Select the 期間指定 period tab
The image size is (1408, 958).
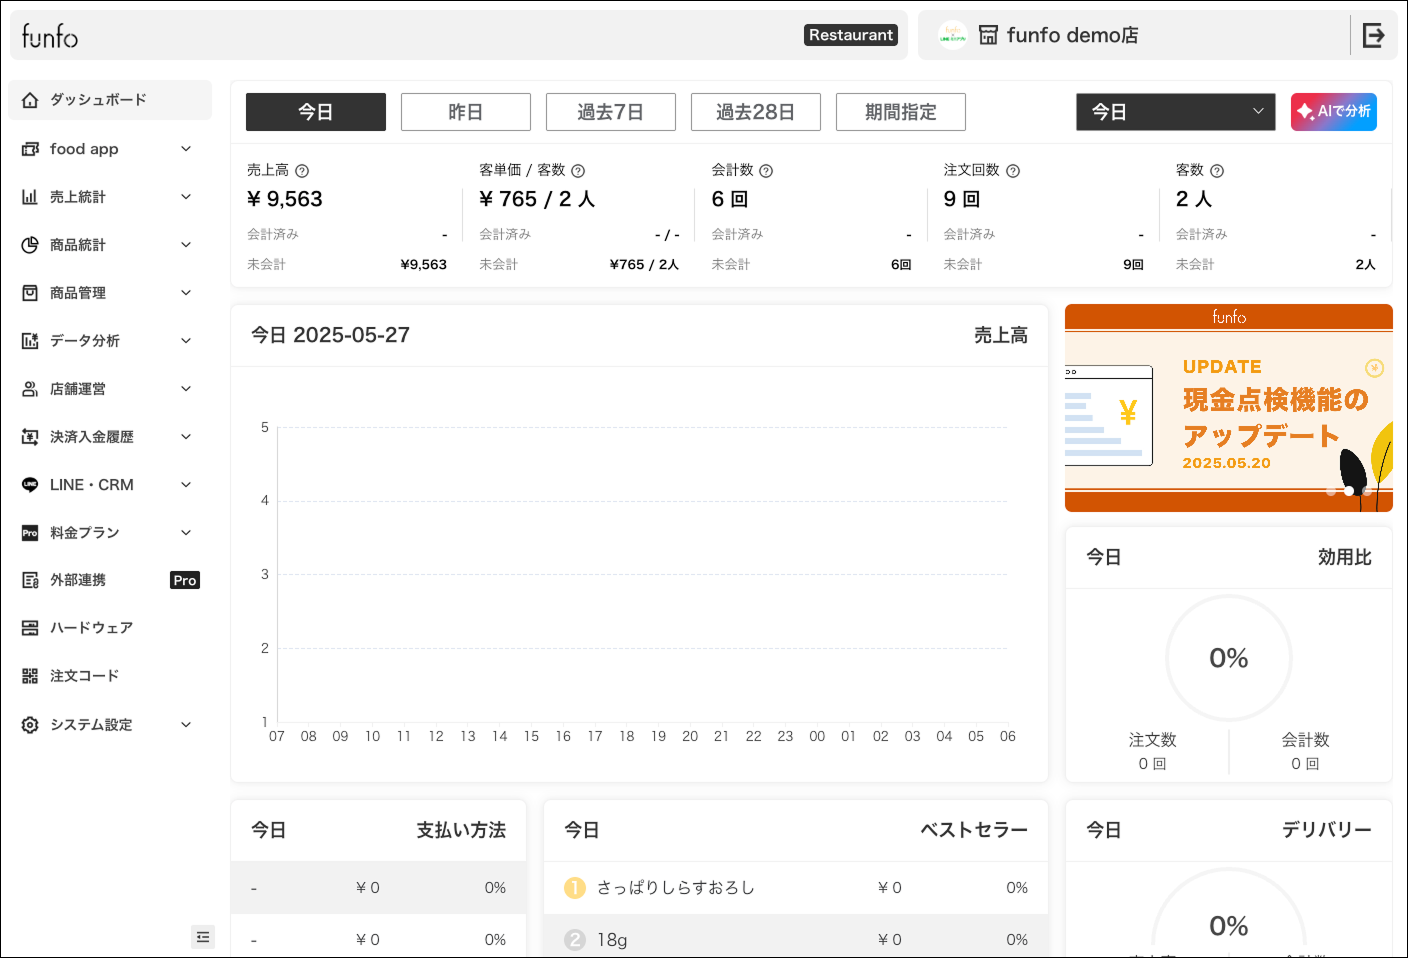pos(901,112)
